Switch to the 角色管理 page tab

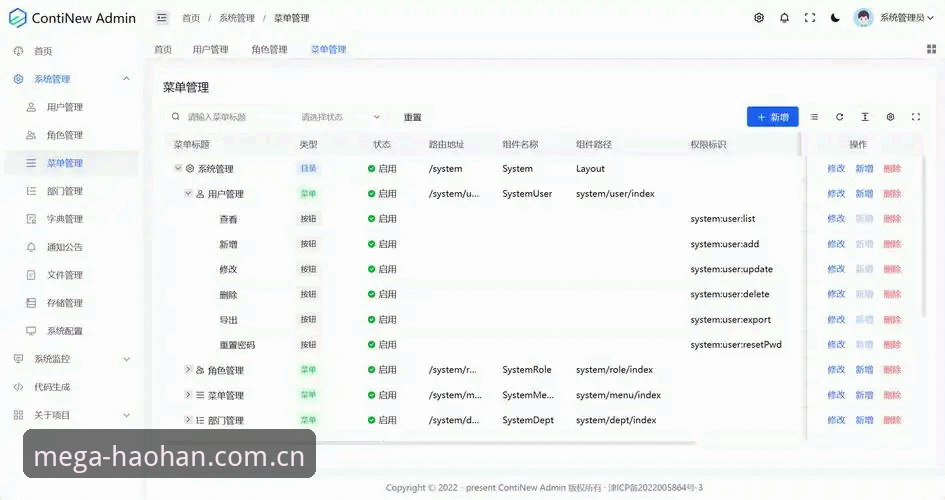click(x=269, y=49)
